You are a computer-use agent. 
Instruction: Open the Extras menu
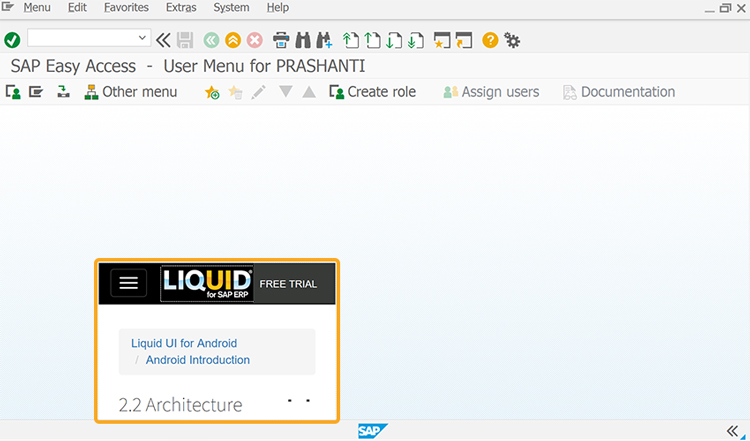point(181,8)
